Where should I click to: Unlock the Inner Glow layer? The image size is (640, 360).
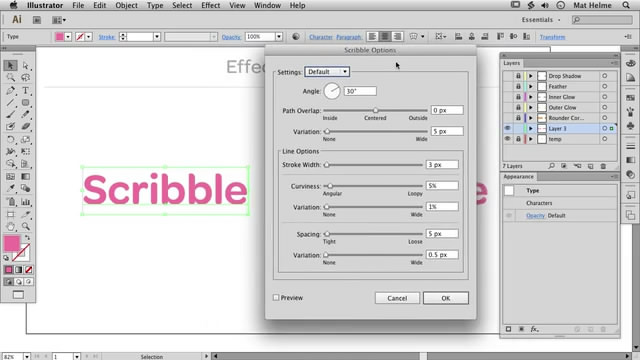[x=518, y=97]
